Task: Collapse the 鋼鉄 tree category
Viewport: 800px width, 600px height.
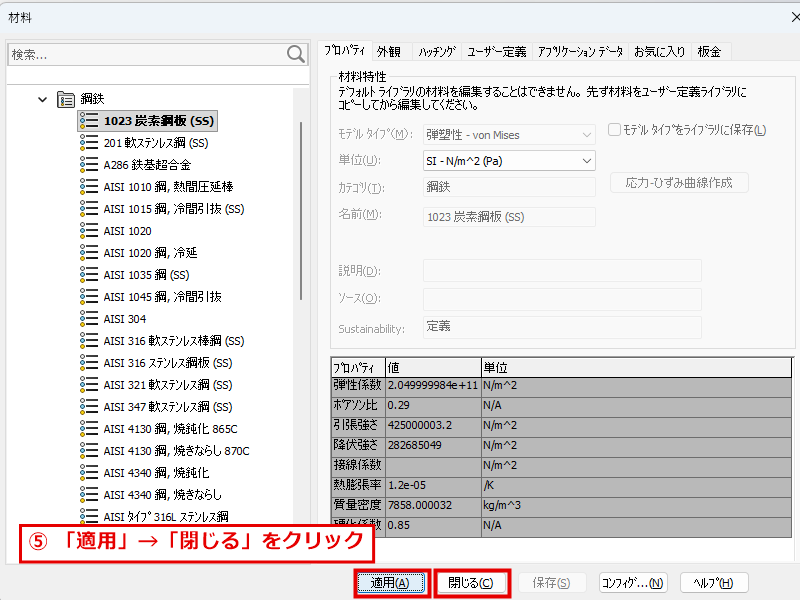Action: point(42,99)
